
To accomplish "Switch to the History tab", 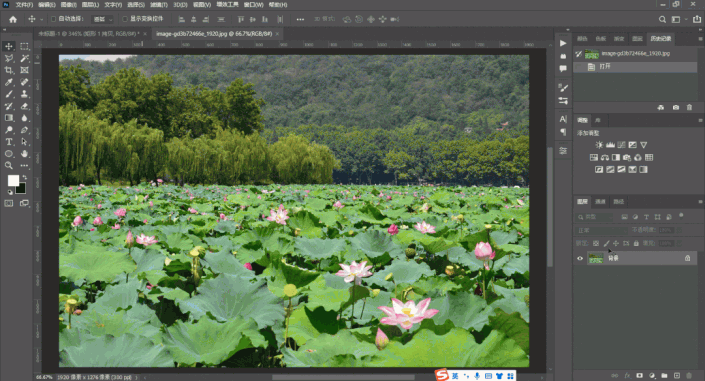I will click(x=660, y=39).
